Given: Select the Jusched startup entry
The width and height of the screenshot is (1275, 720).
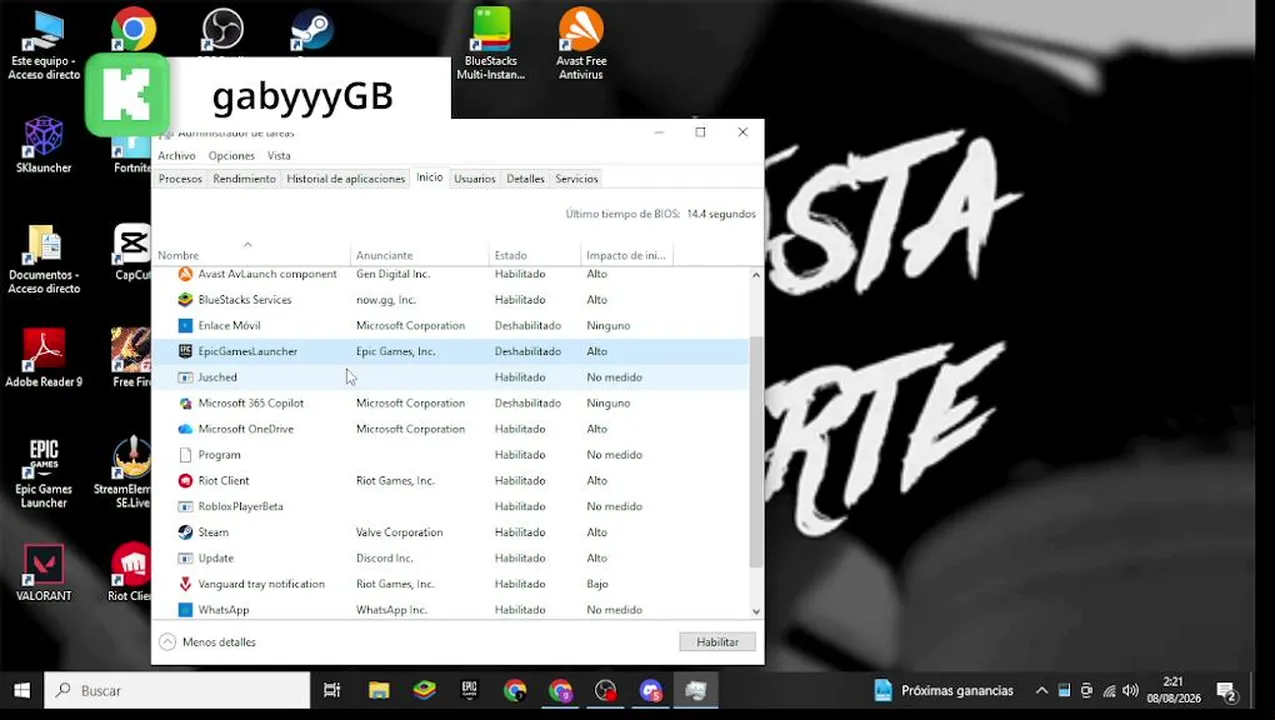Looking at the screenshot, I should coord(450,377).
